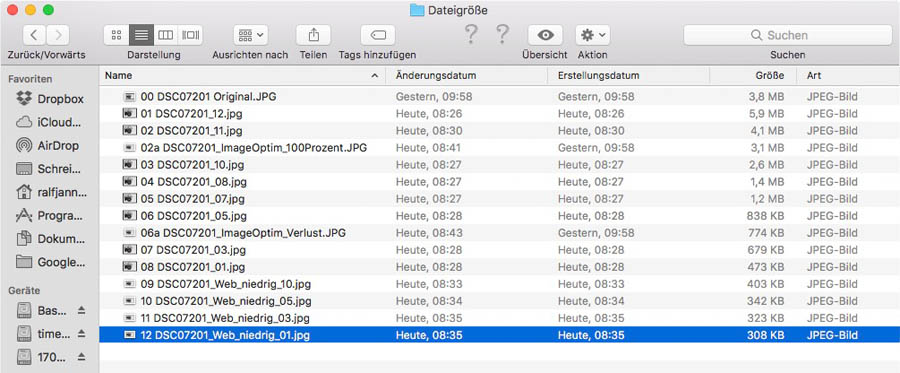Image resolution: width=900 pixels, height=373 pixels.
Task: Open iCloud in the sidebar
Action: coord(49,122)
